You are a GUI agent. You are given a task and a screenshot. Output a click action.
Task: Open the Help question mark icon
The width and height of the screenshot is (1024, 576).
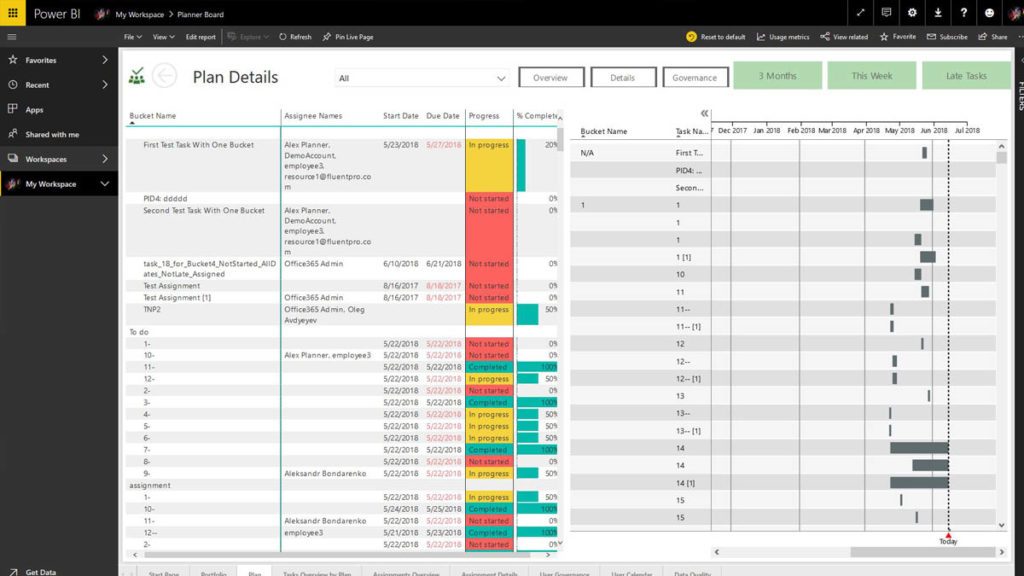pos(963,13)
